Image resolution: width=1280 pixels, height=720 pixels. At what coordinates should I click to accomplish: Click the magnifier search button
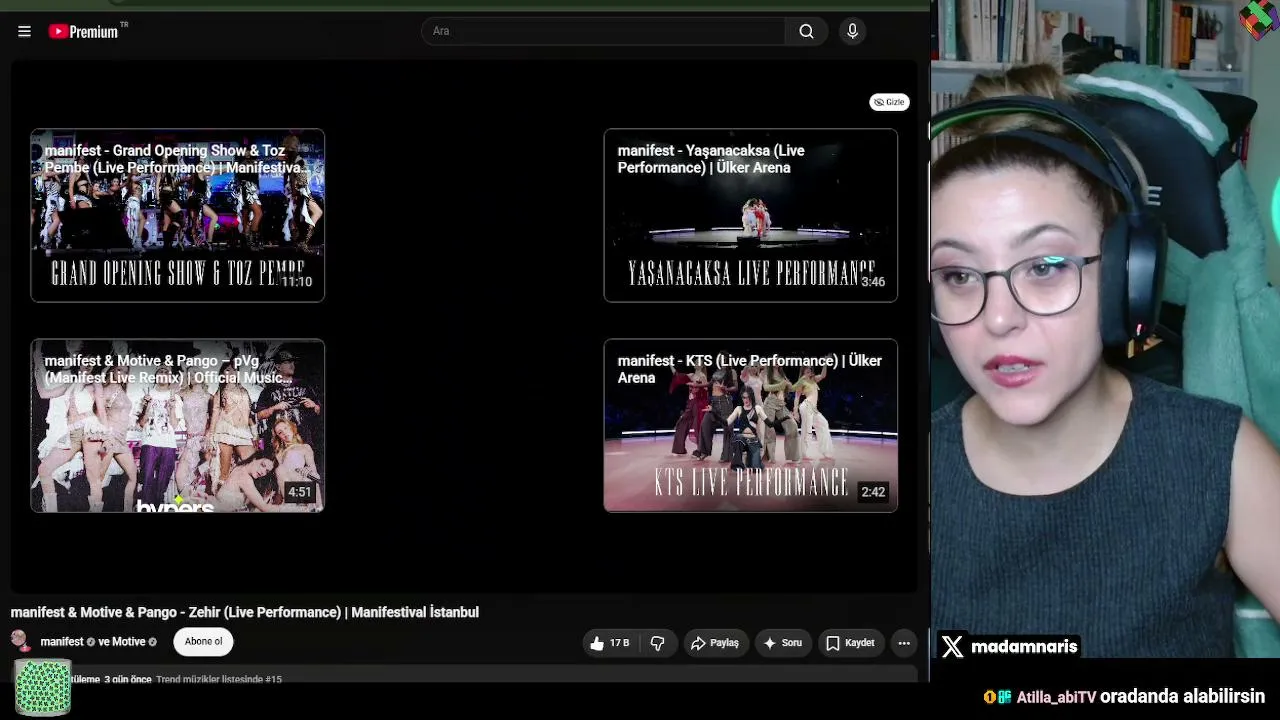(806, 31)
